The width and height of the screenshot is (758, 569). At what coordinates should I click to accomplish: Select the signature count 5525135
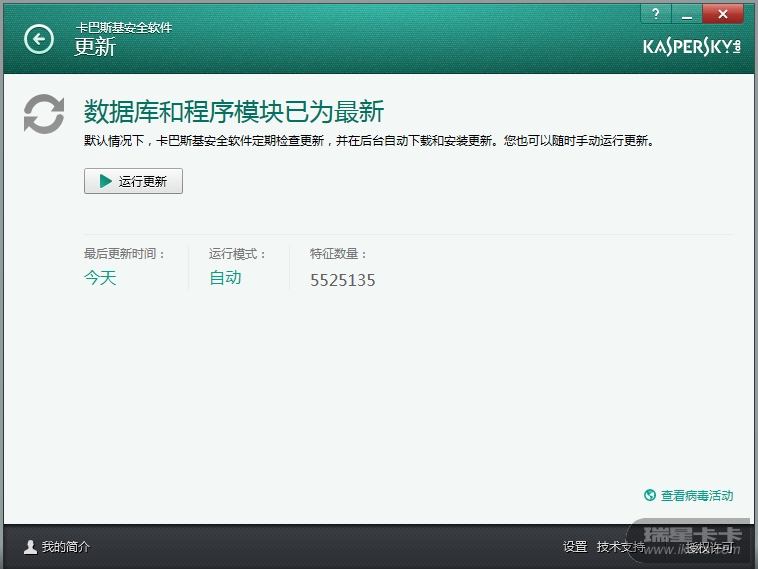coord(342,280)
